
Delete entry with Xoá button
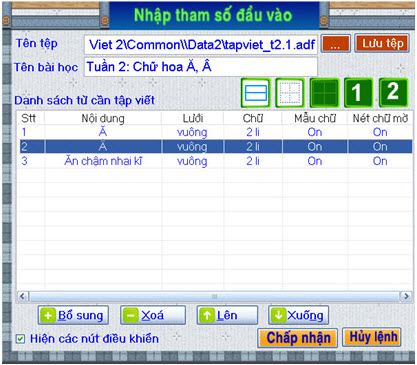[x=153, y=315]
